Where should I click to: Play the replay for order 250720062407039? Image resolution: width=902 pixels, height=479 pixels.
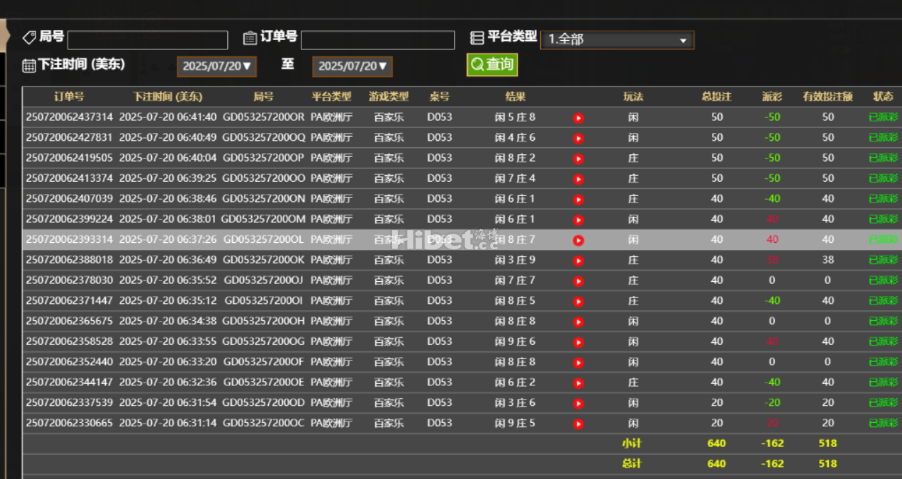(x=578, y=199)
